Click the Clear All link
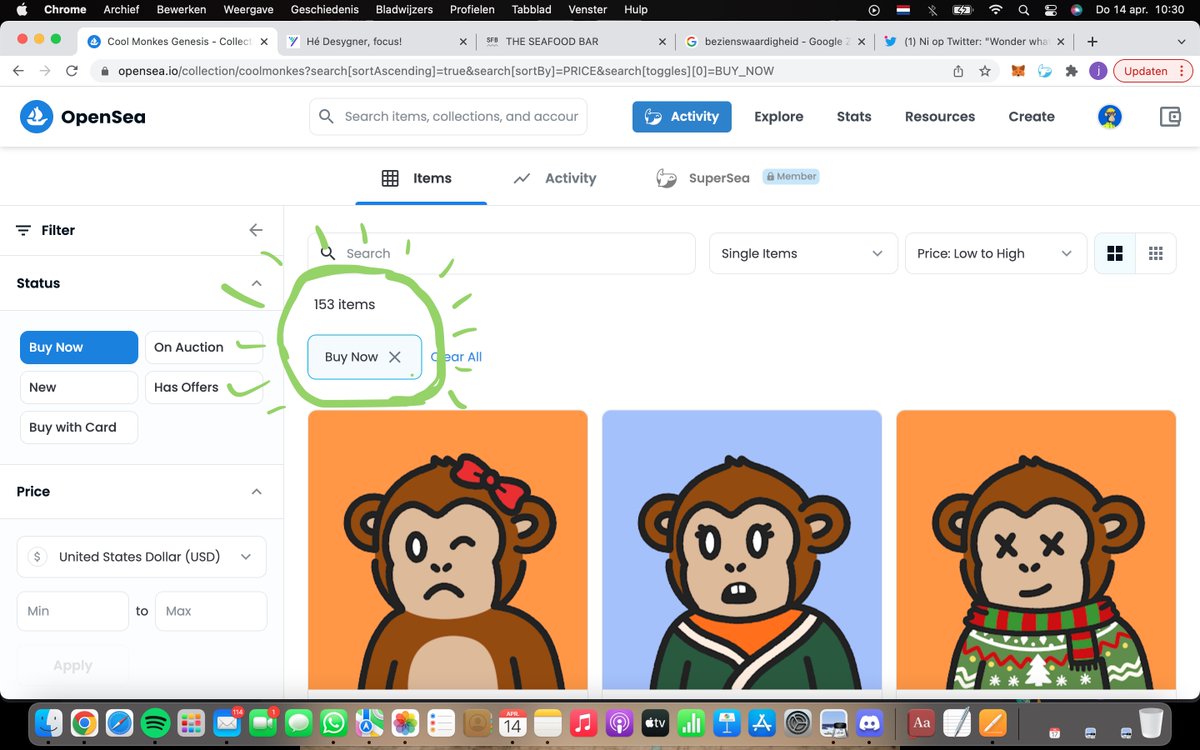1200x750 pixels. (x=456, y=357)
